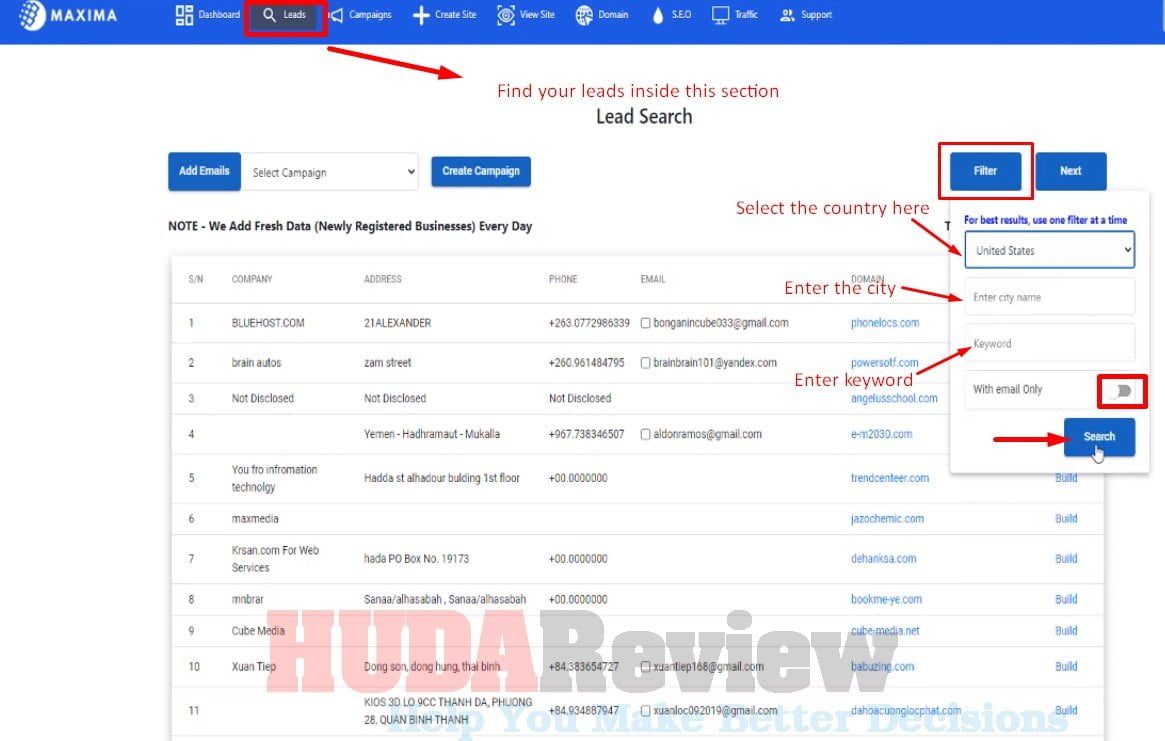Viewport: 1165px width, 741px height.
Task: Open the Campaigns menu item
Action: 362,15
